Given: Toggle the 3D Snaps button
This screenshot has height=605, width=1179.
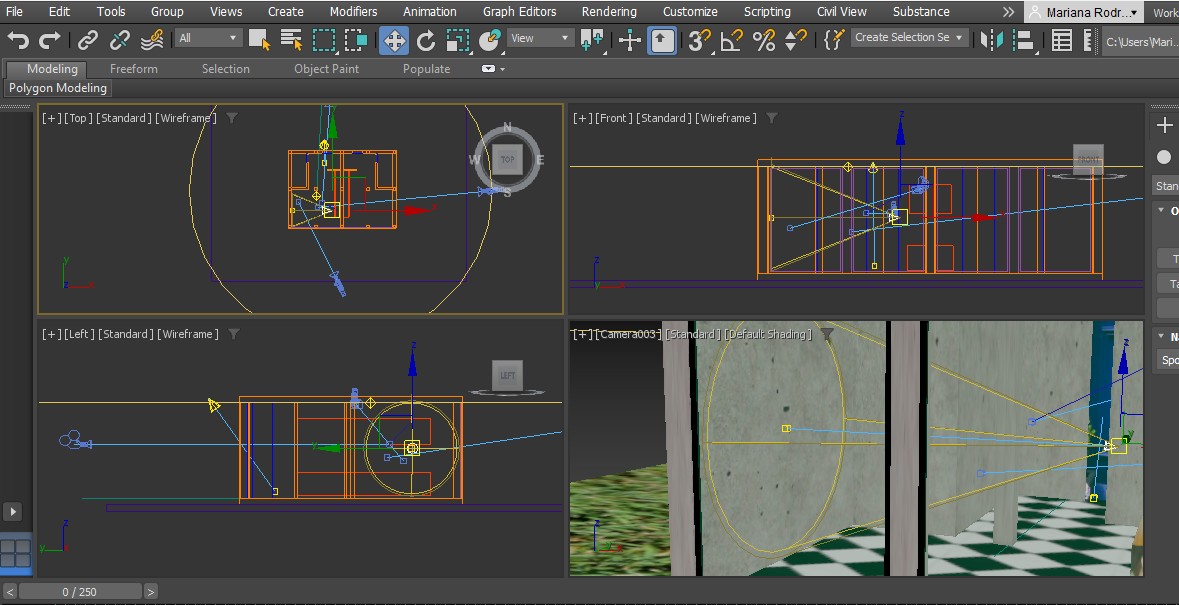Looking at the screenshot, I should click(x=700, y=40).
